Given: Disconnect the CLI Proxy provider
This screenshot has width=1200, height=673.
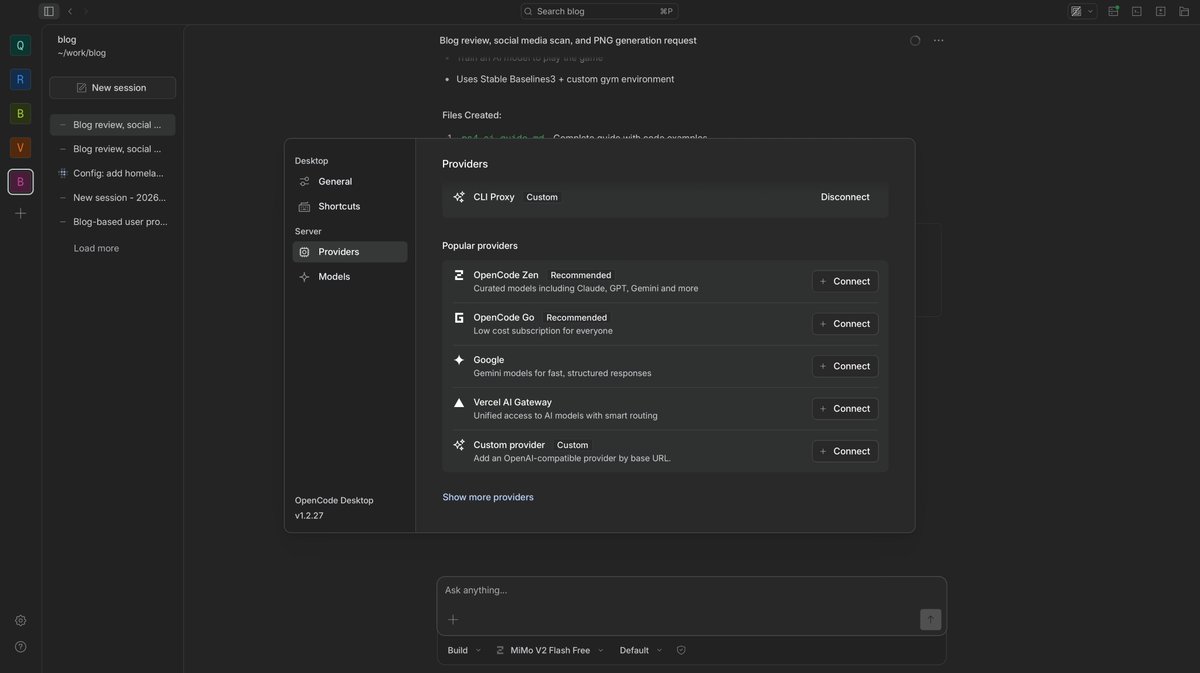Looking at the screenshot, I should coord(845,197).
